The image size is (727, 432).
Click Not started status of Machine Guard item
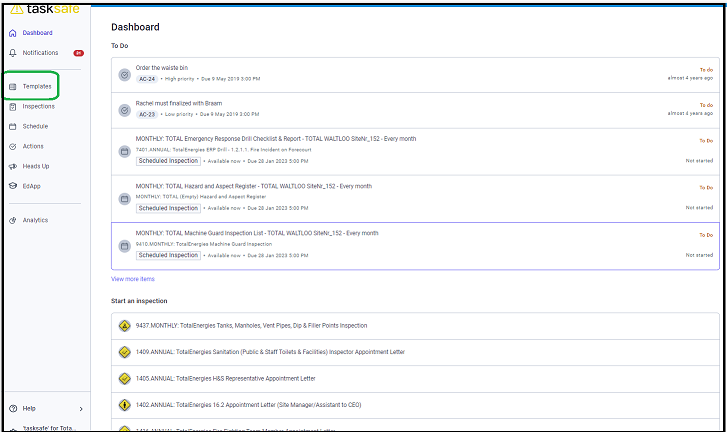[x=699, y=255]
